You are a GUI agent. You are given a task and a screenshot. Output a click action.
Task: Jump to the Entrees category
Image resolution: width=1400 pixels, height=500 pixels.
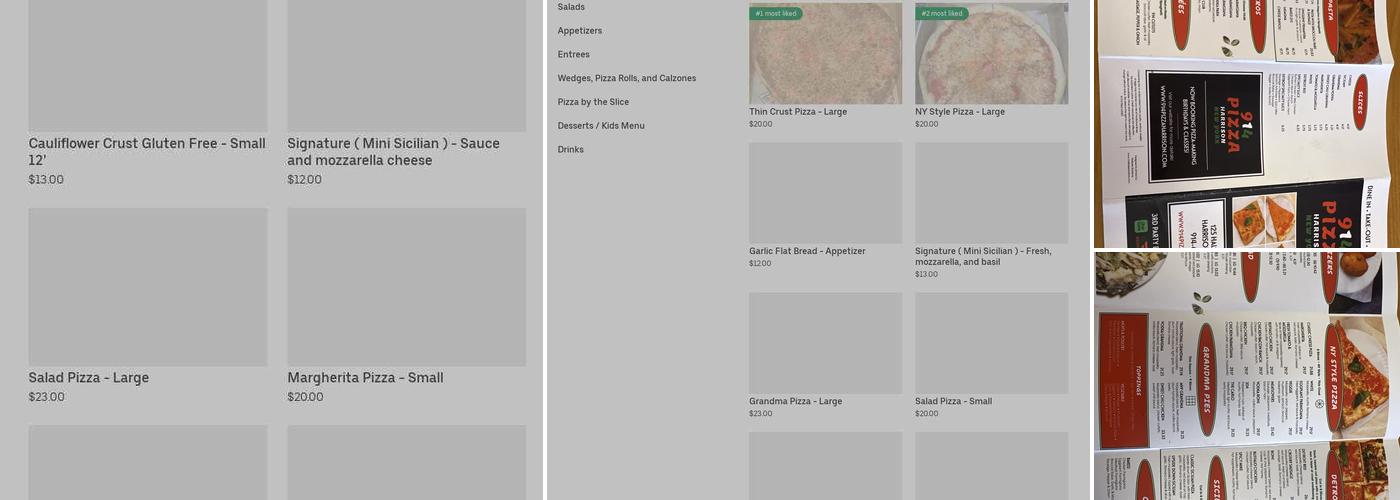click(574, 55)
